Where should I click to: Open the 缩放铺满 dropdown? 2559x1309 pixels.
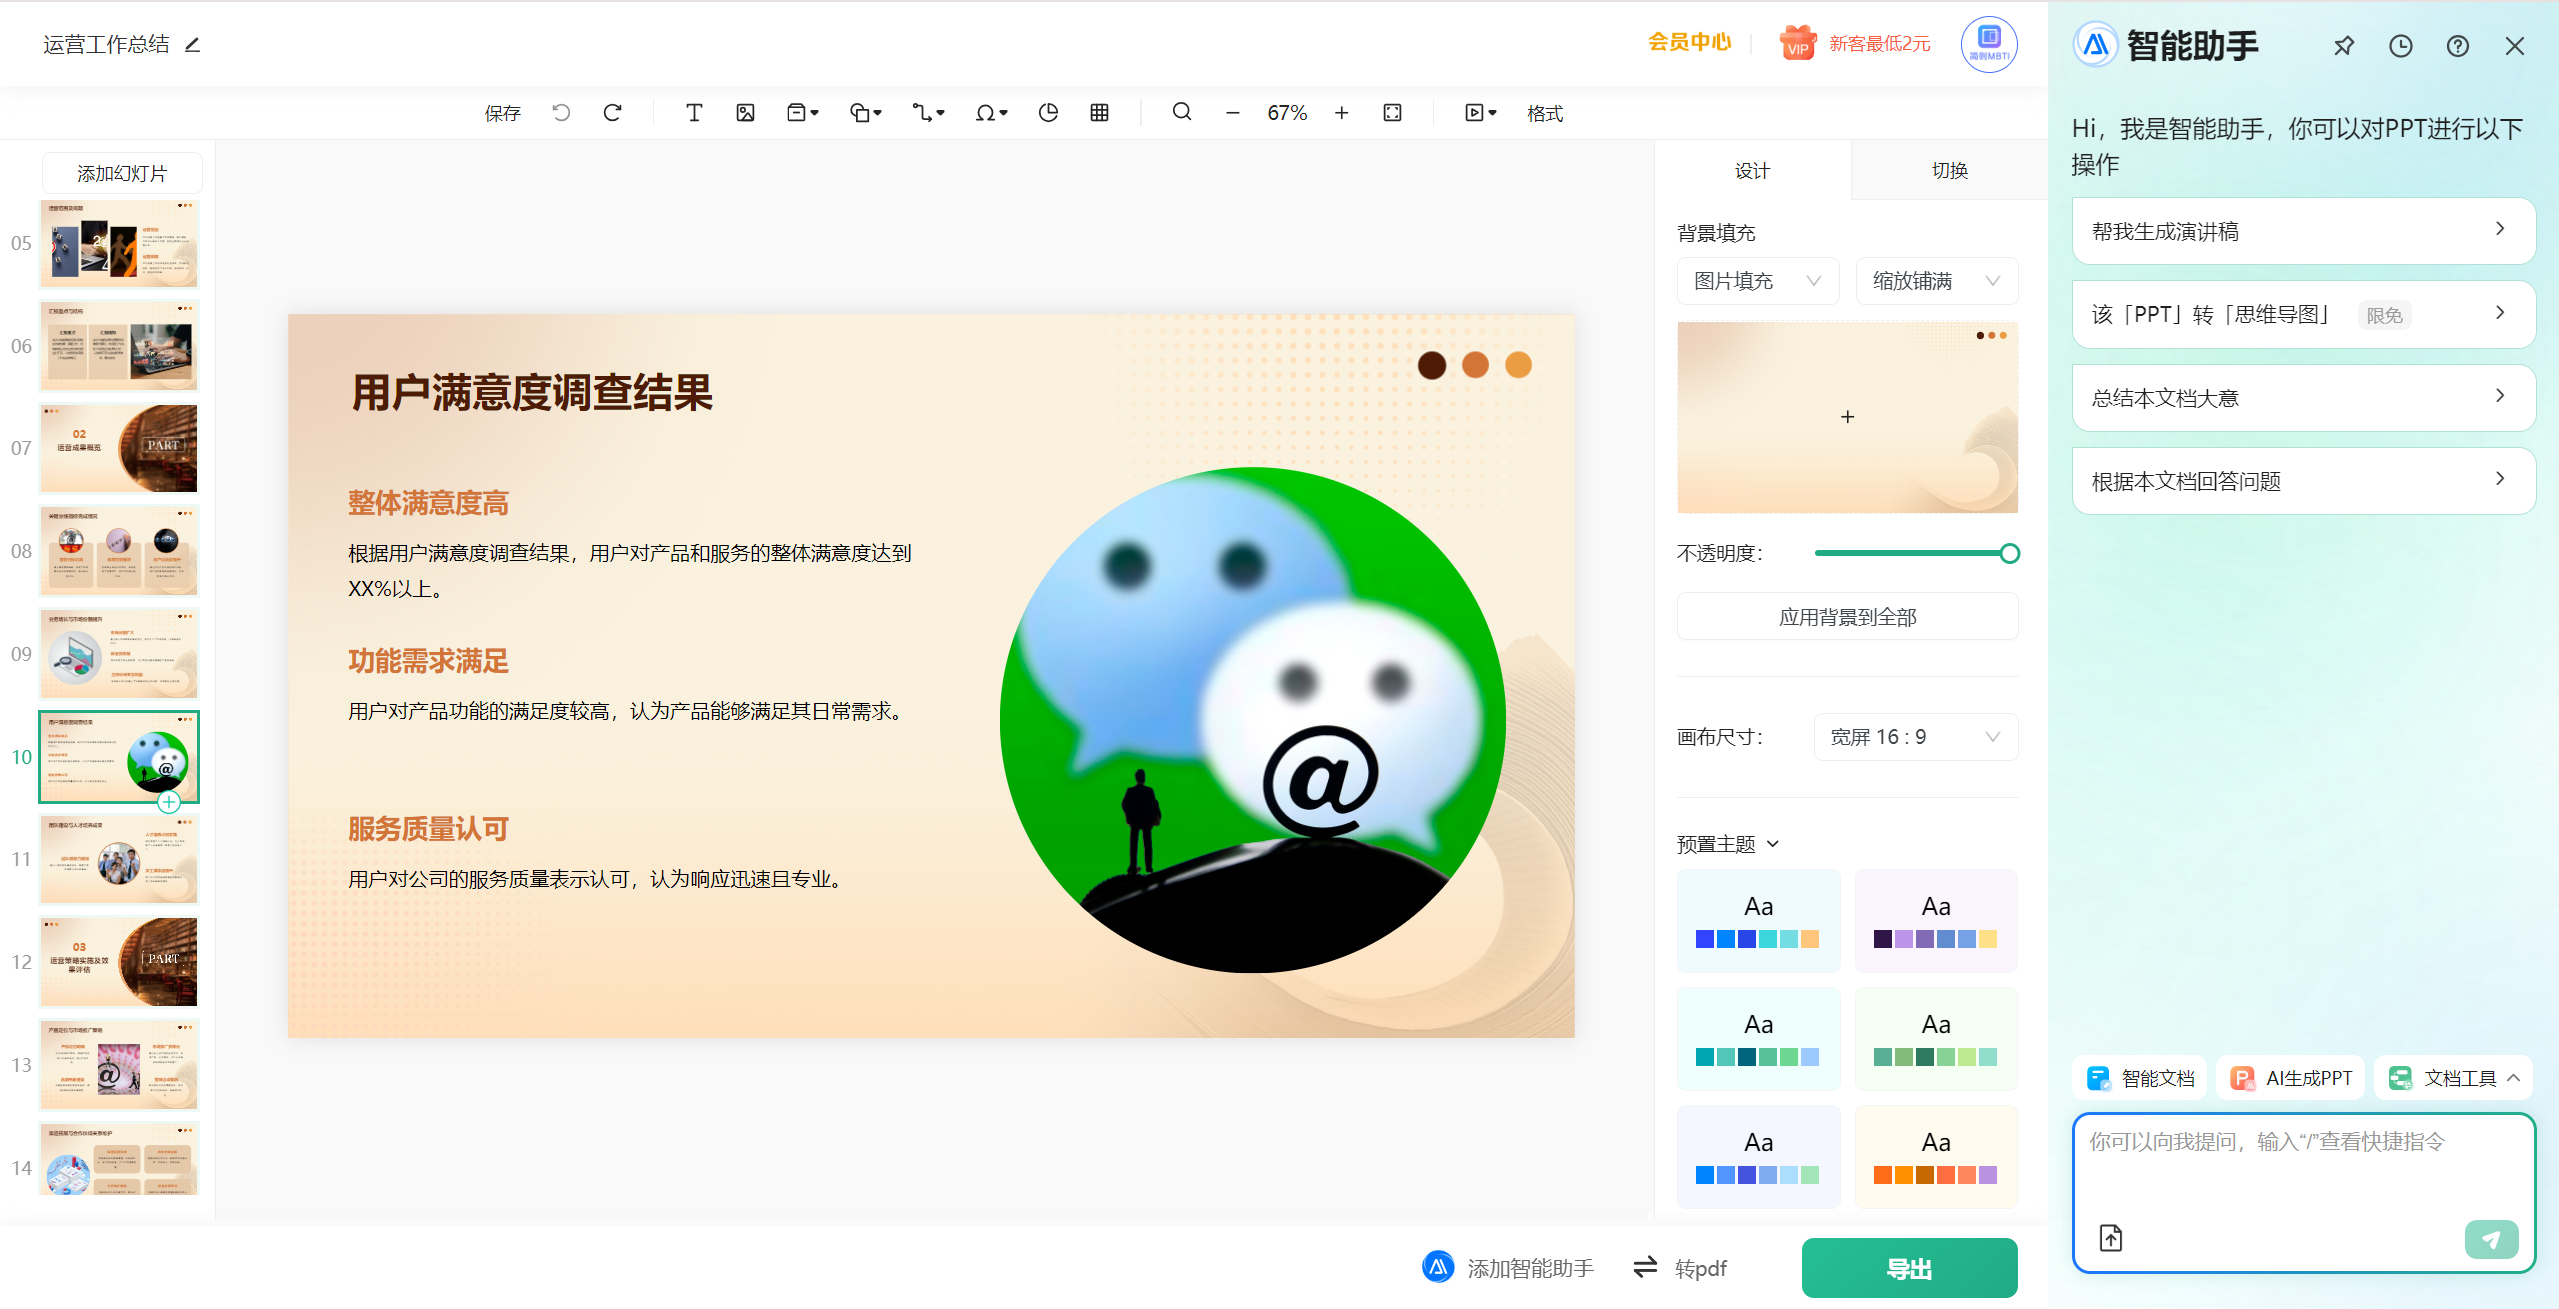(x=1937, y=281)
